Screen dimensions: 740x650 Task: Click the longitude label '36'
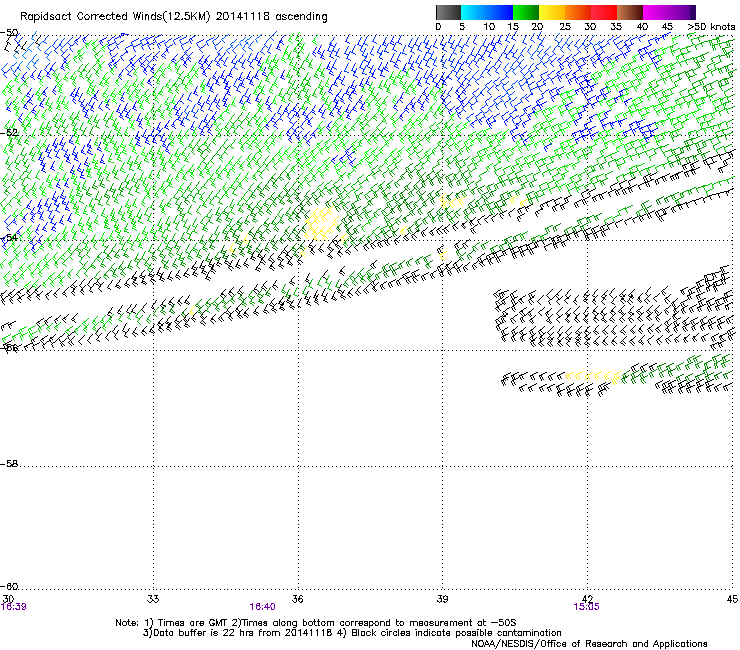tap(297, 599)
